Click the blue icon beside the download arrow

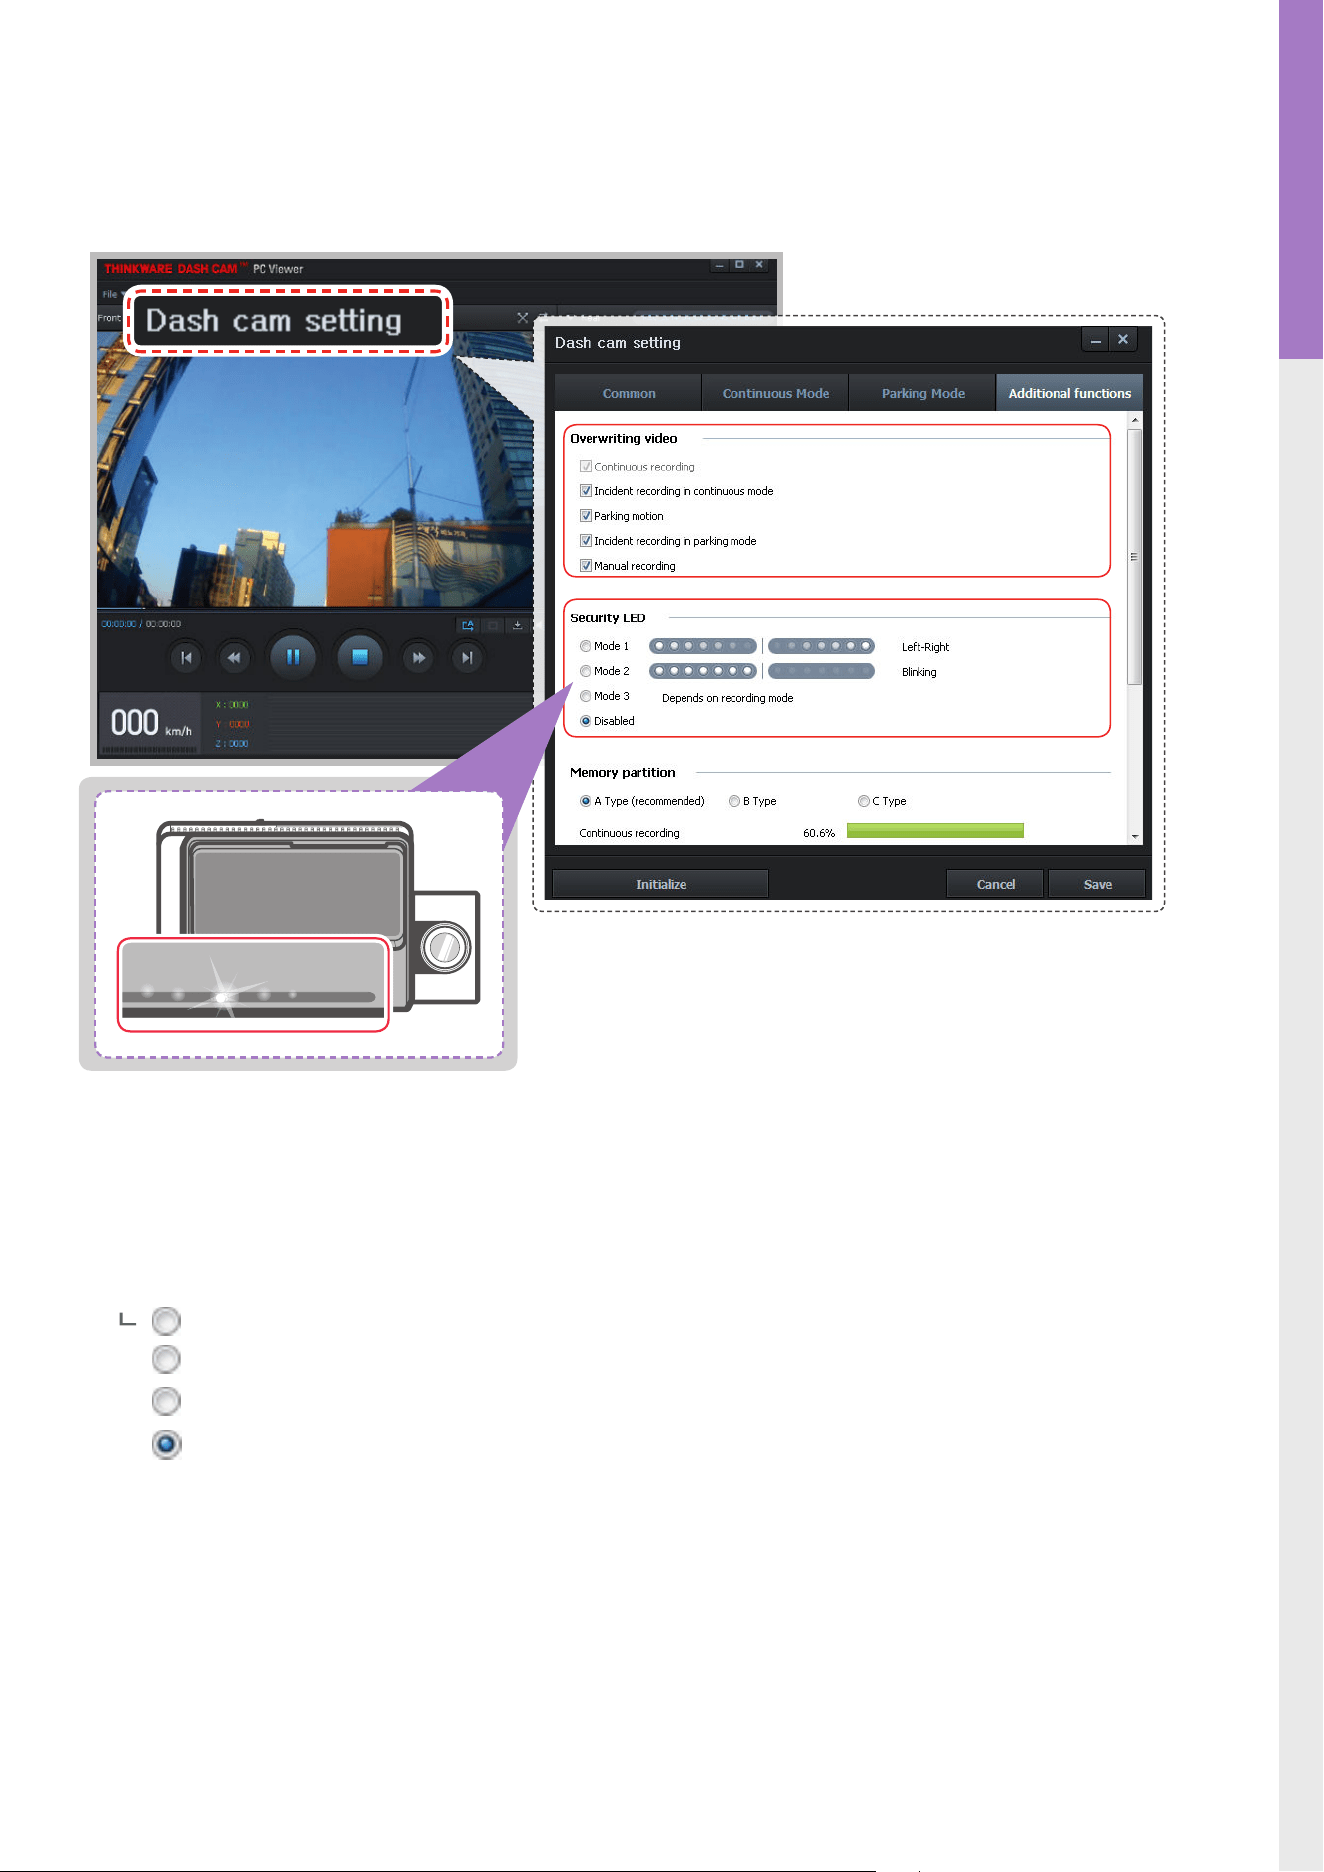click(x=467, y=625)
